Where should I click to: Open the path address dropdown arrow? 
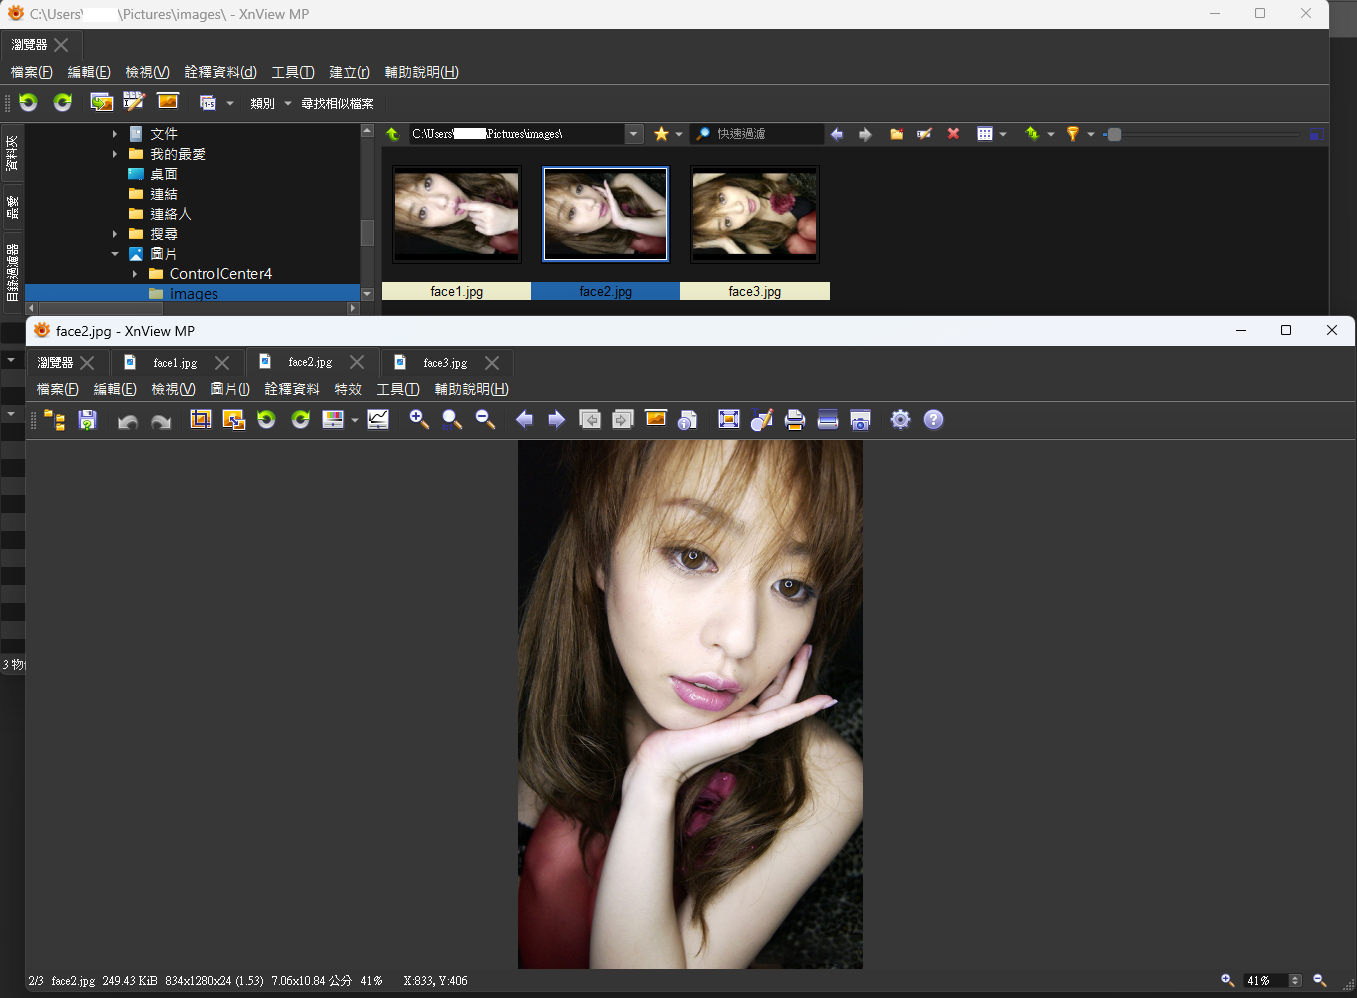(633, 134)
